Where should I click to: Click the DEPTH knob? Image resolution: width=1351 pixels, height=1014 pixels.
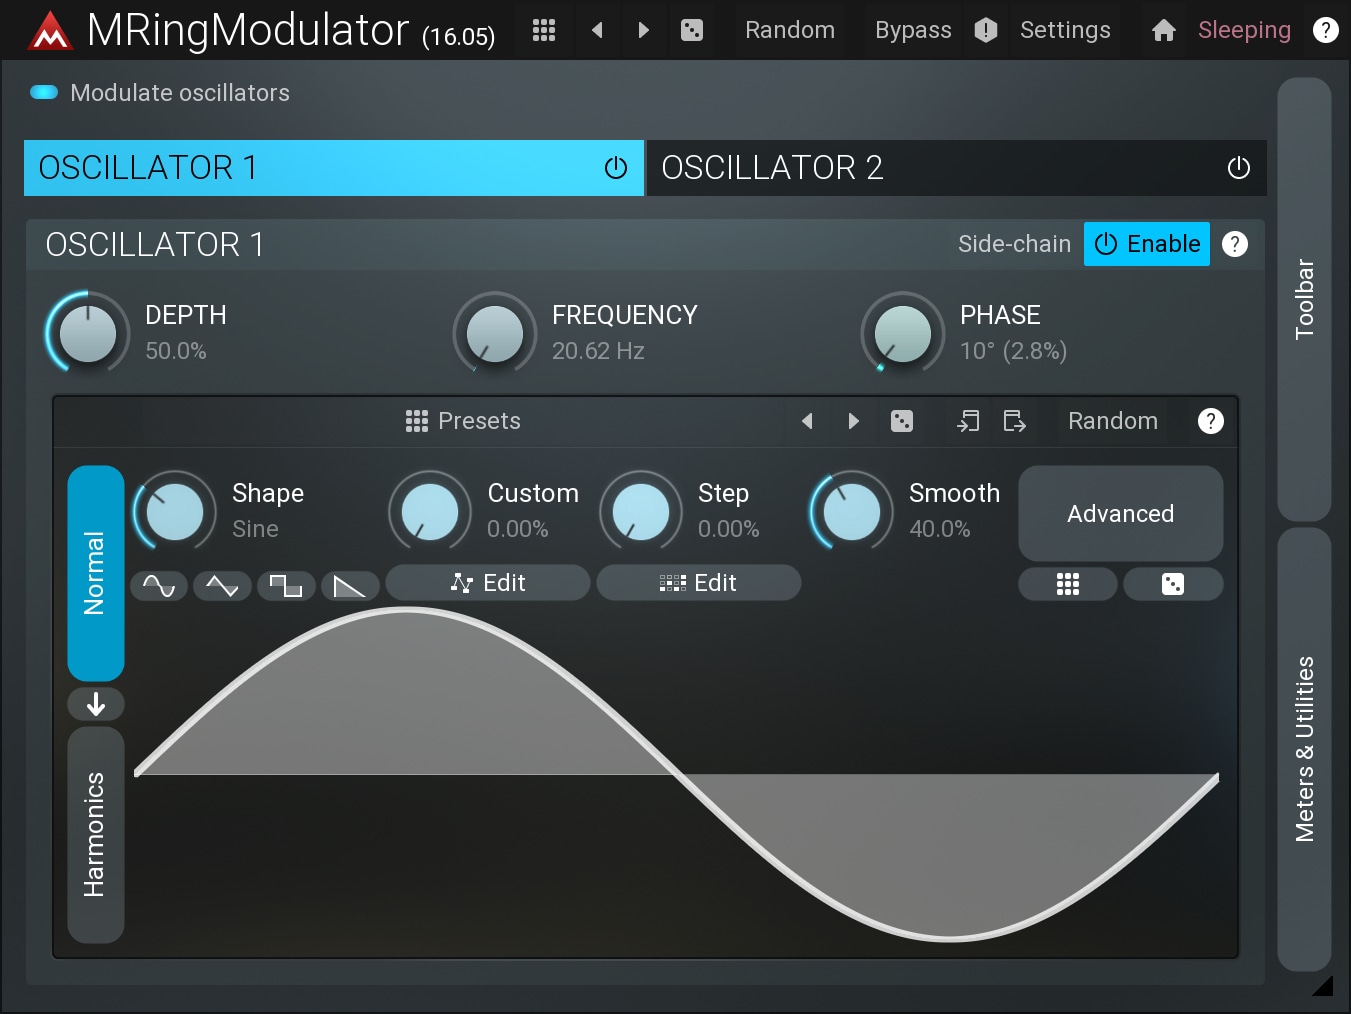(x=88, y=333)
